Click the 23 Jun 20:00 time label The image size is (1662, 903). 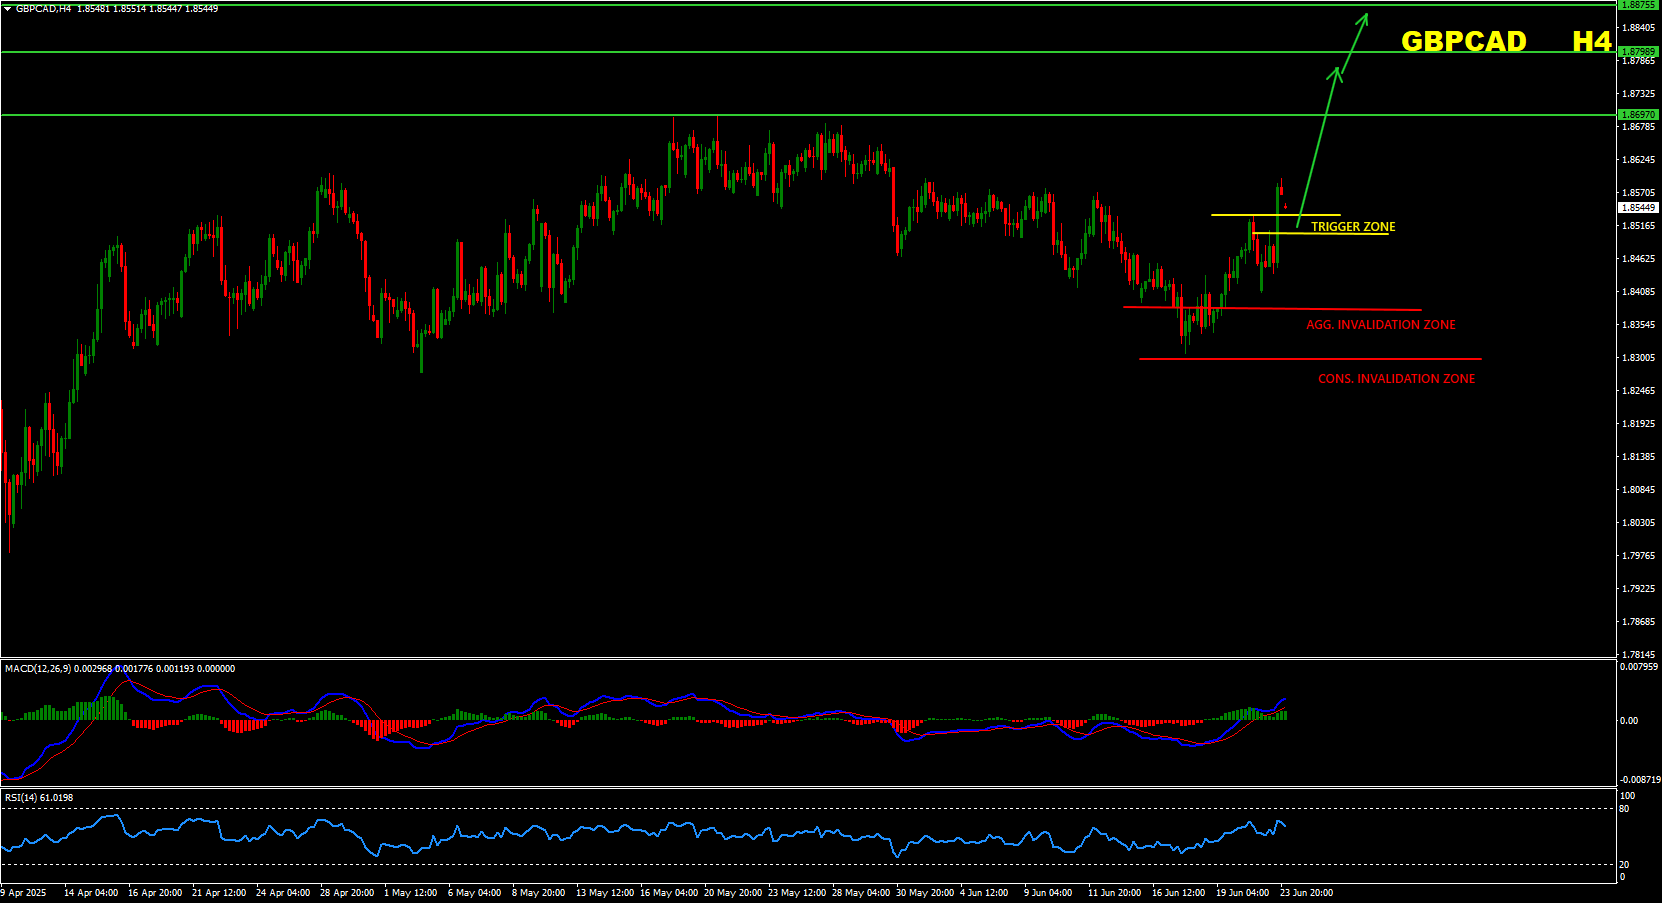coord(1306,893)
